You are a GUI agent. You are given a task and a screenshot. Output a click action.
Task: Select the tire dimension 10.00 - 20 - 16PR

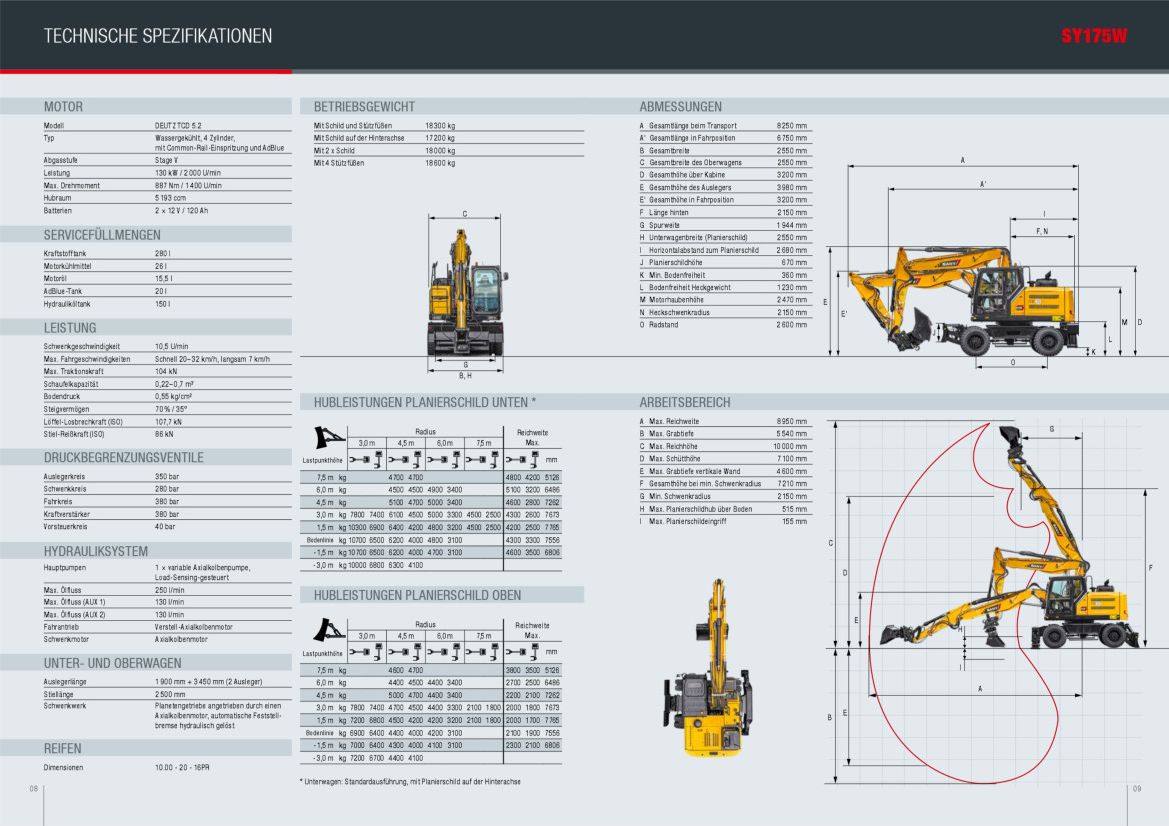click(182, 767)
